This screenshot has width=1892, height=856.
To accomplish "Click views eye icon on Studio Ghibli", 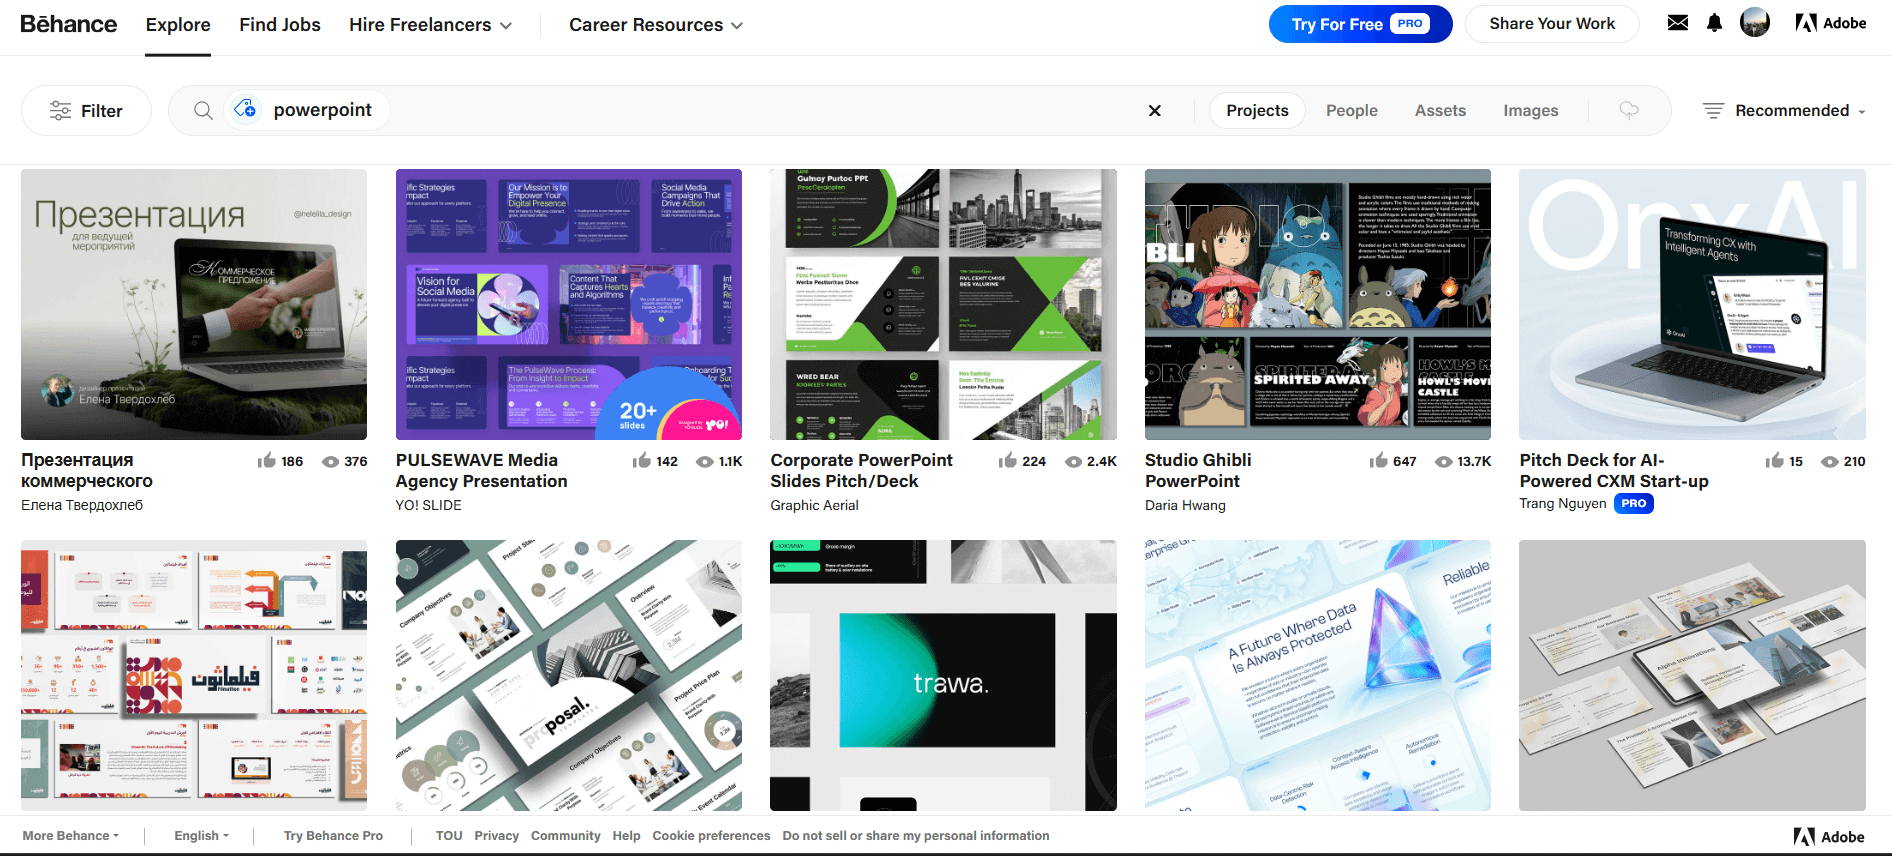I will pyautogui.click(x=1444, y=461).
